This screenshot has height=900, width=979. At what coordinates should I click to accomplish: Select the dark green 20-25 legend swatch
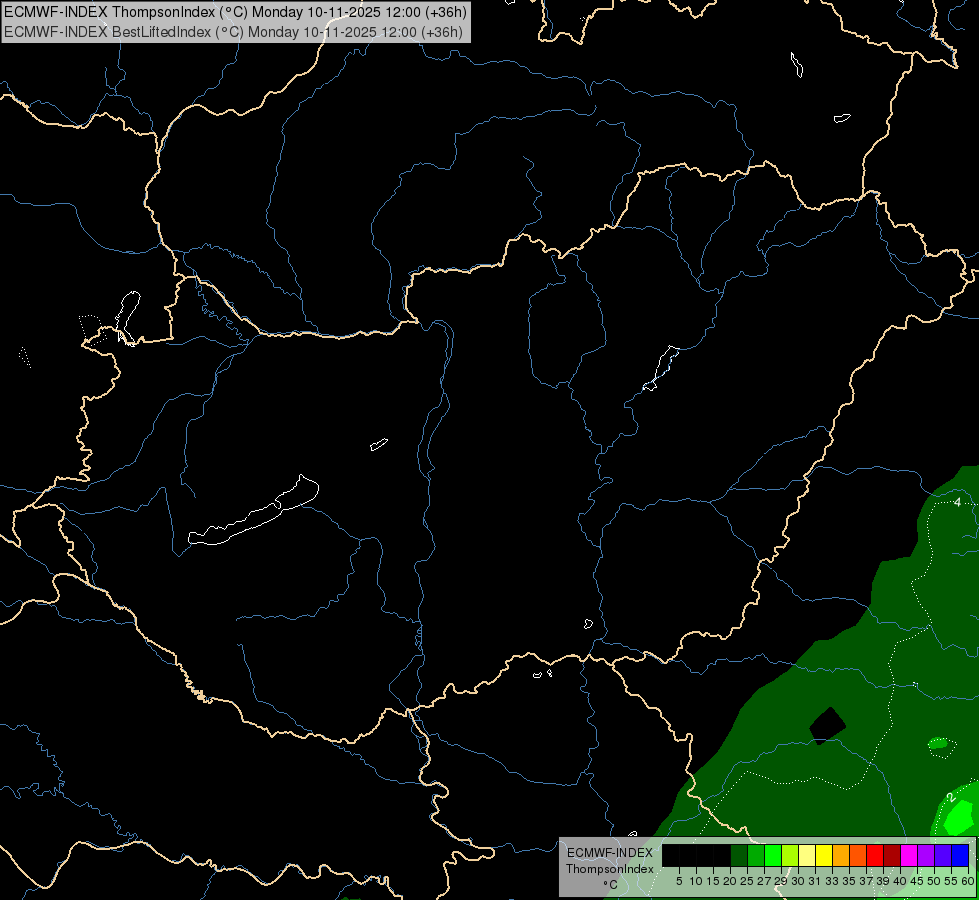coord(739,855)
